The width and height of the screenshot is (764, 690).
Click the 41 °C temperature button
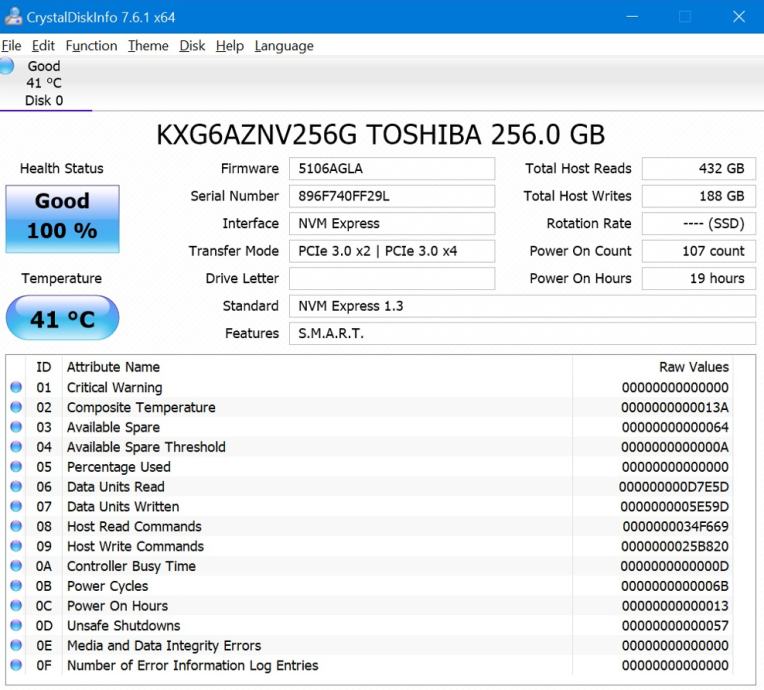point(62,319)
